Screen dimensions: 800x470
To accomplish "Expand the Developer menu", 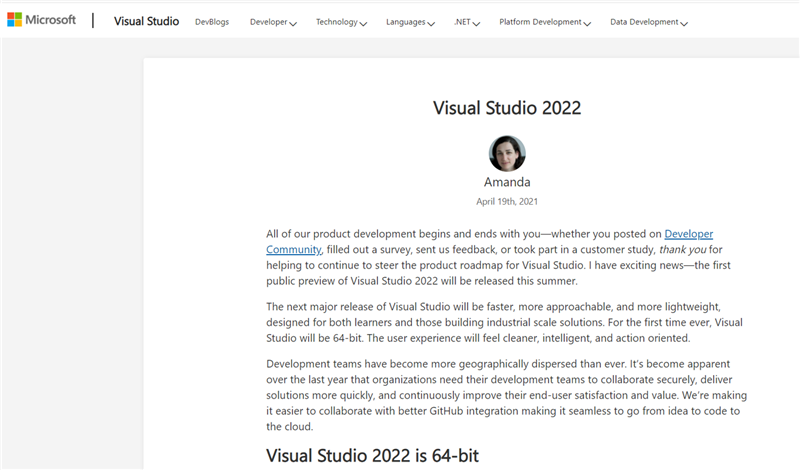I will 273,22.
